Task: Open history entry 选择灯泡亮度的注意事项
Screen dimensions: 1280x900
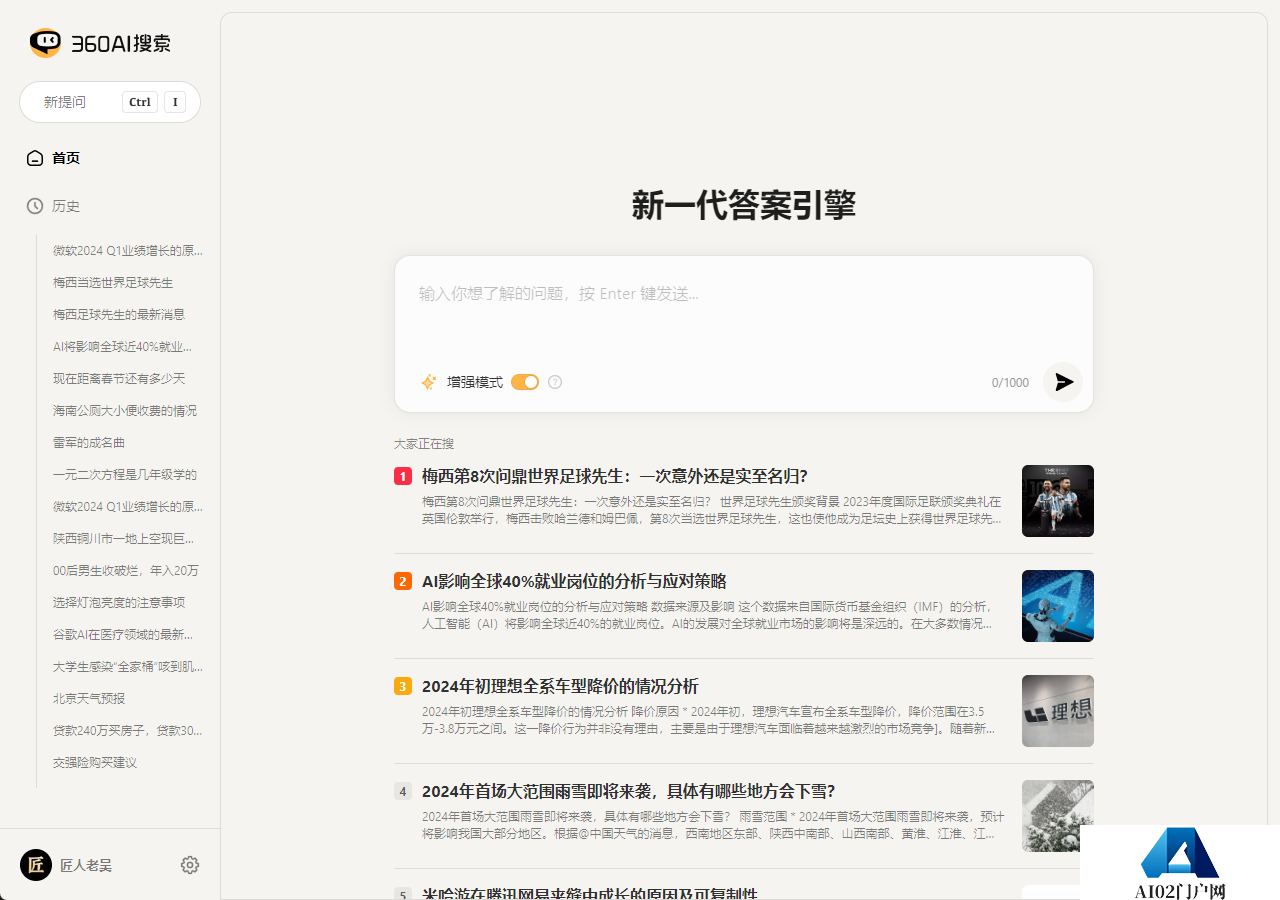Action: 119,602
